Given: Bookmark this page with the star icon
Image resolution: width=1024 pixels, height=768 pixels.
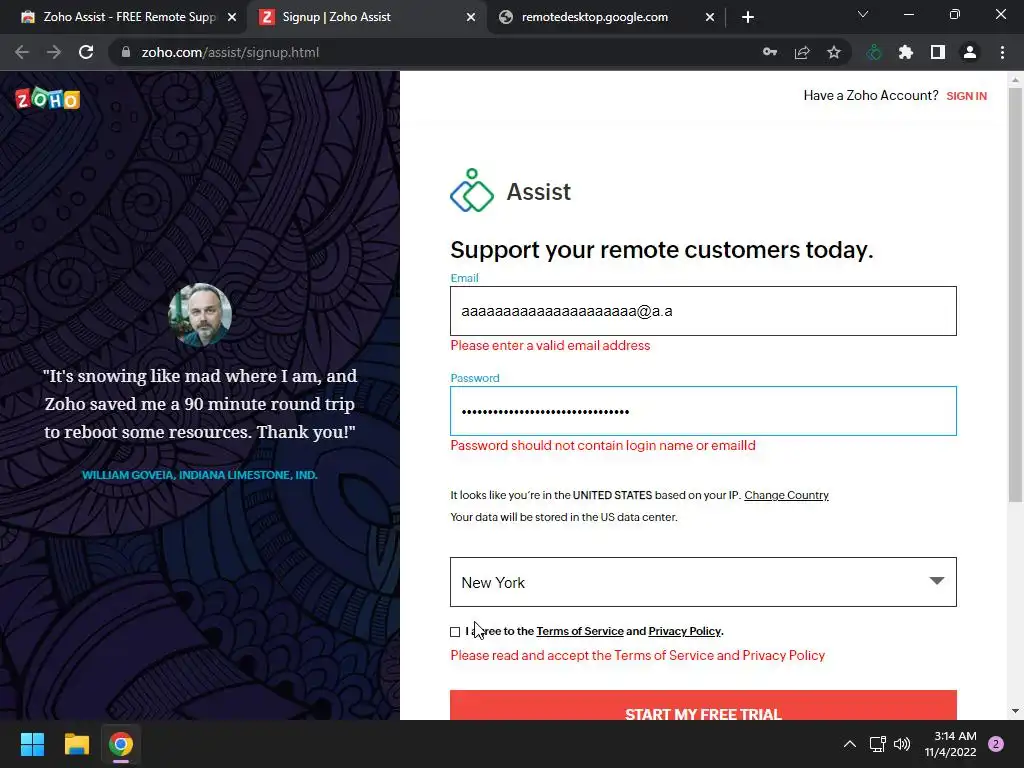Looking at the screenshot, I should [834, 52].
